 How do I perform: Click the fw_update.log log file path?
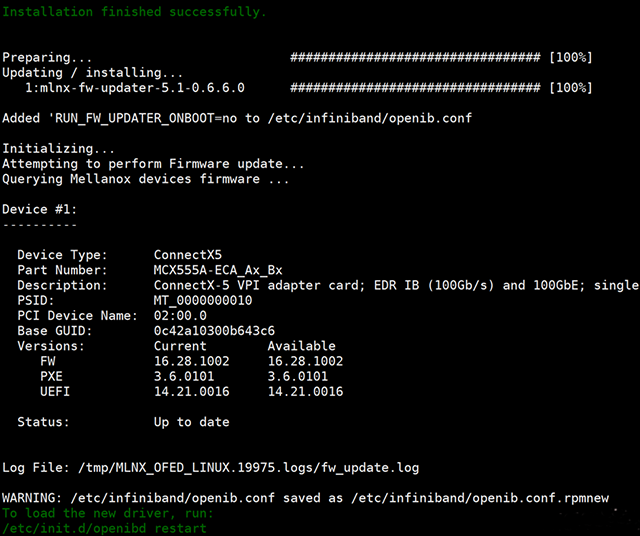tap(249, 468)
